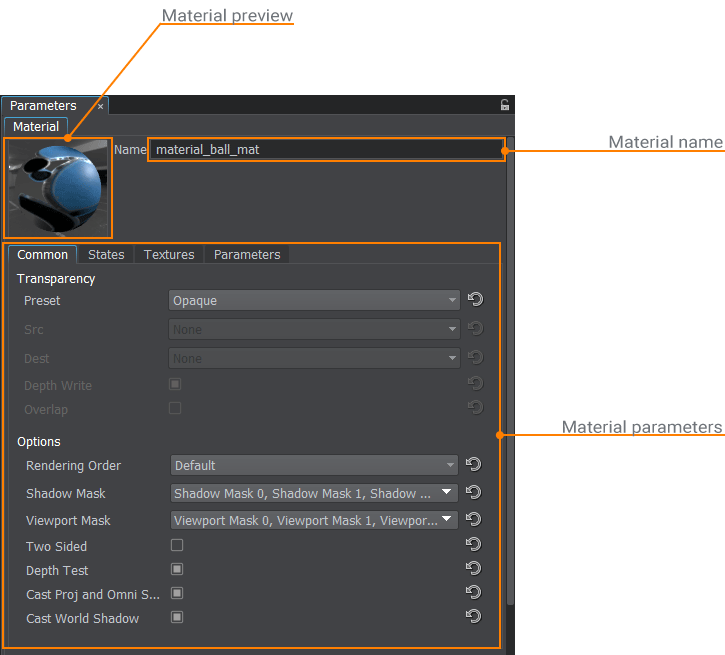Reset the Depth Test option
The height and width of the screenshot is (655, 725).
click(x=474, y=569)
